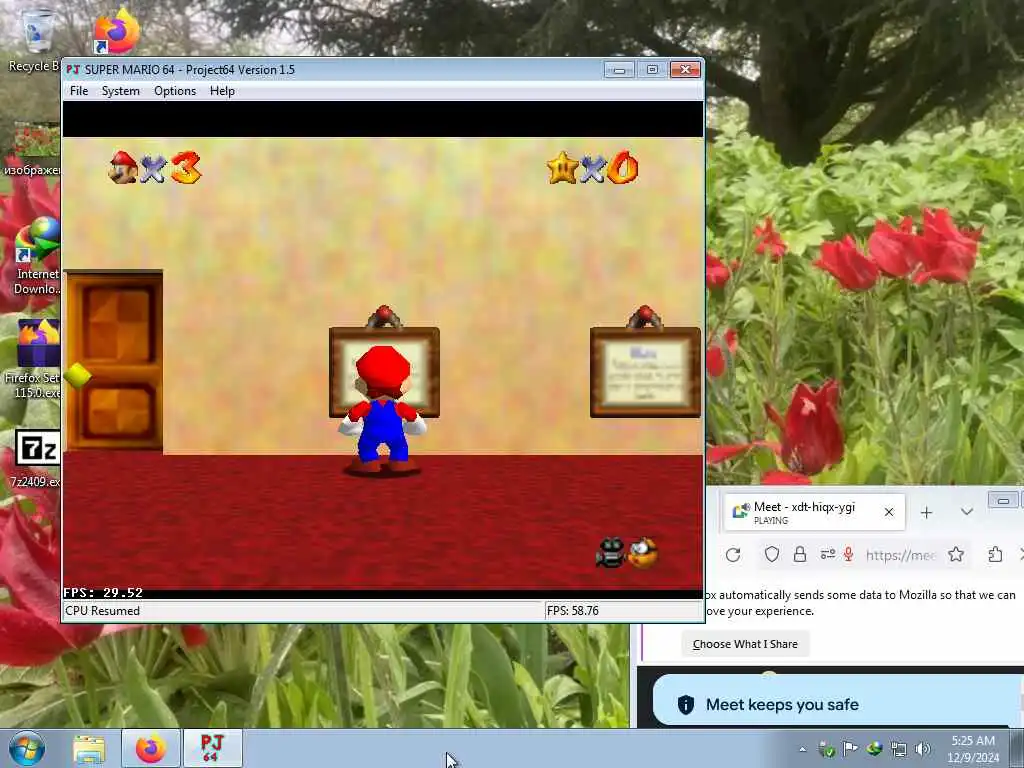Click the Show desktop strip on the taskbar
Screen dimensions: 1024x768
pos(1017,749)
